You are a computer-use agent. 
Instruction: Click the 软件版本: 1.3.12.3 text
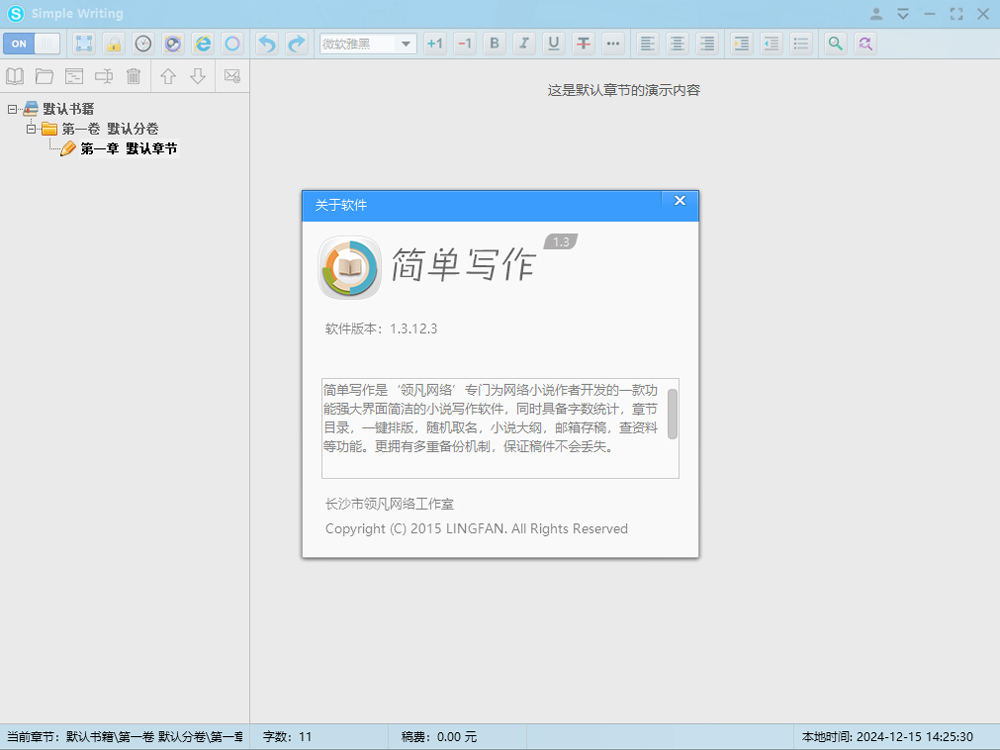pos(381,329)
